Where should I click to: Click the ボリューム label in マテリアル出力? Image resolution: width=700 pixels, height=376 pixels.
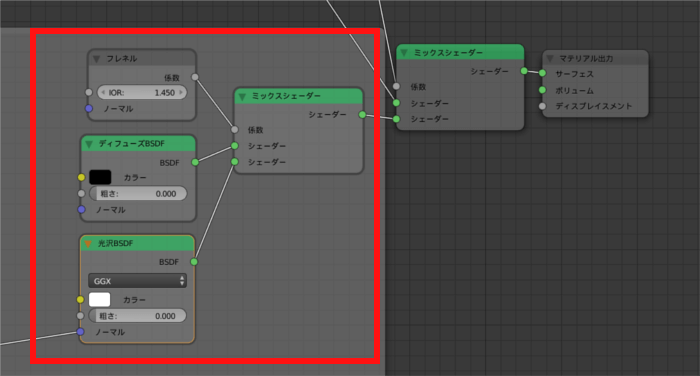pos(575,91)
